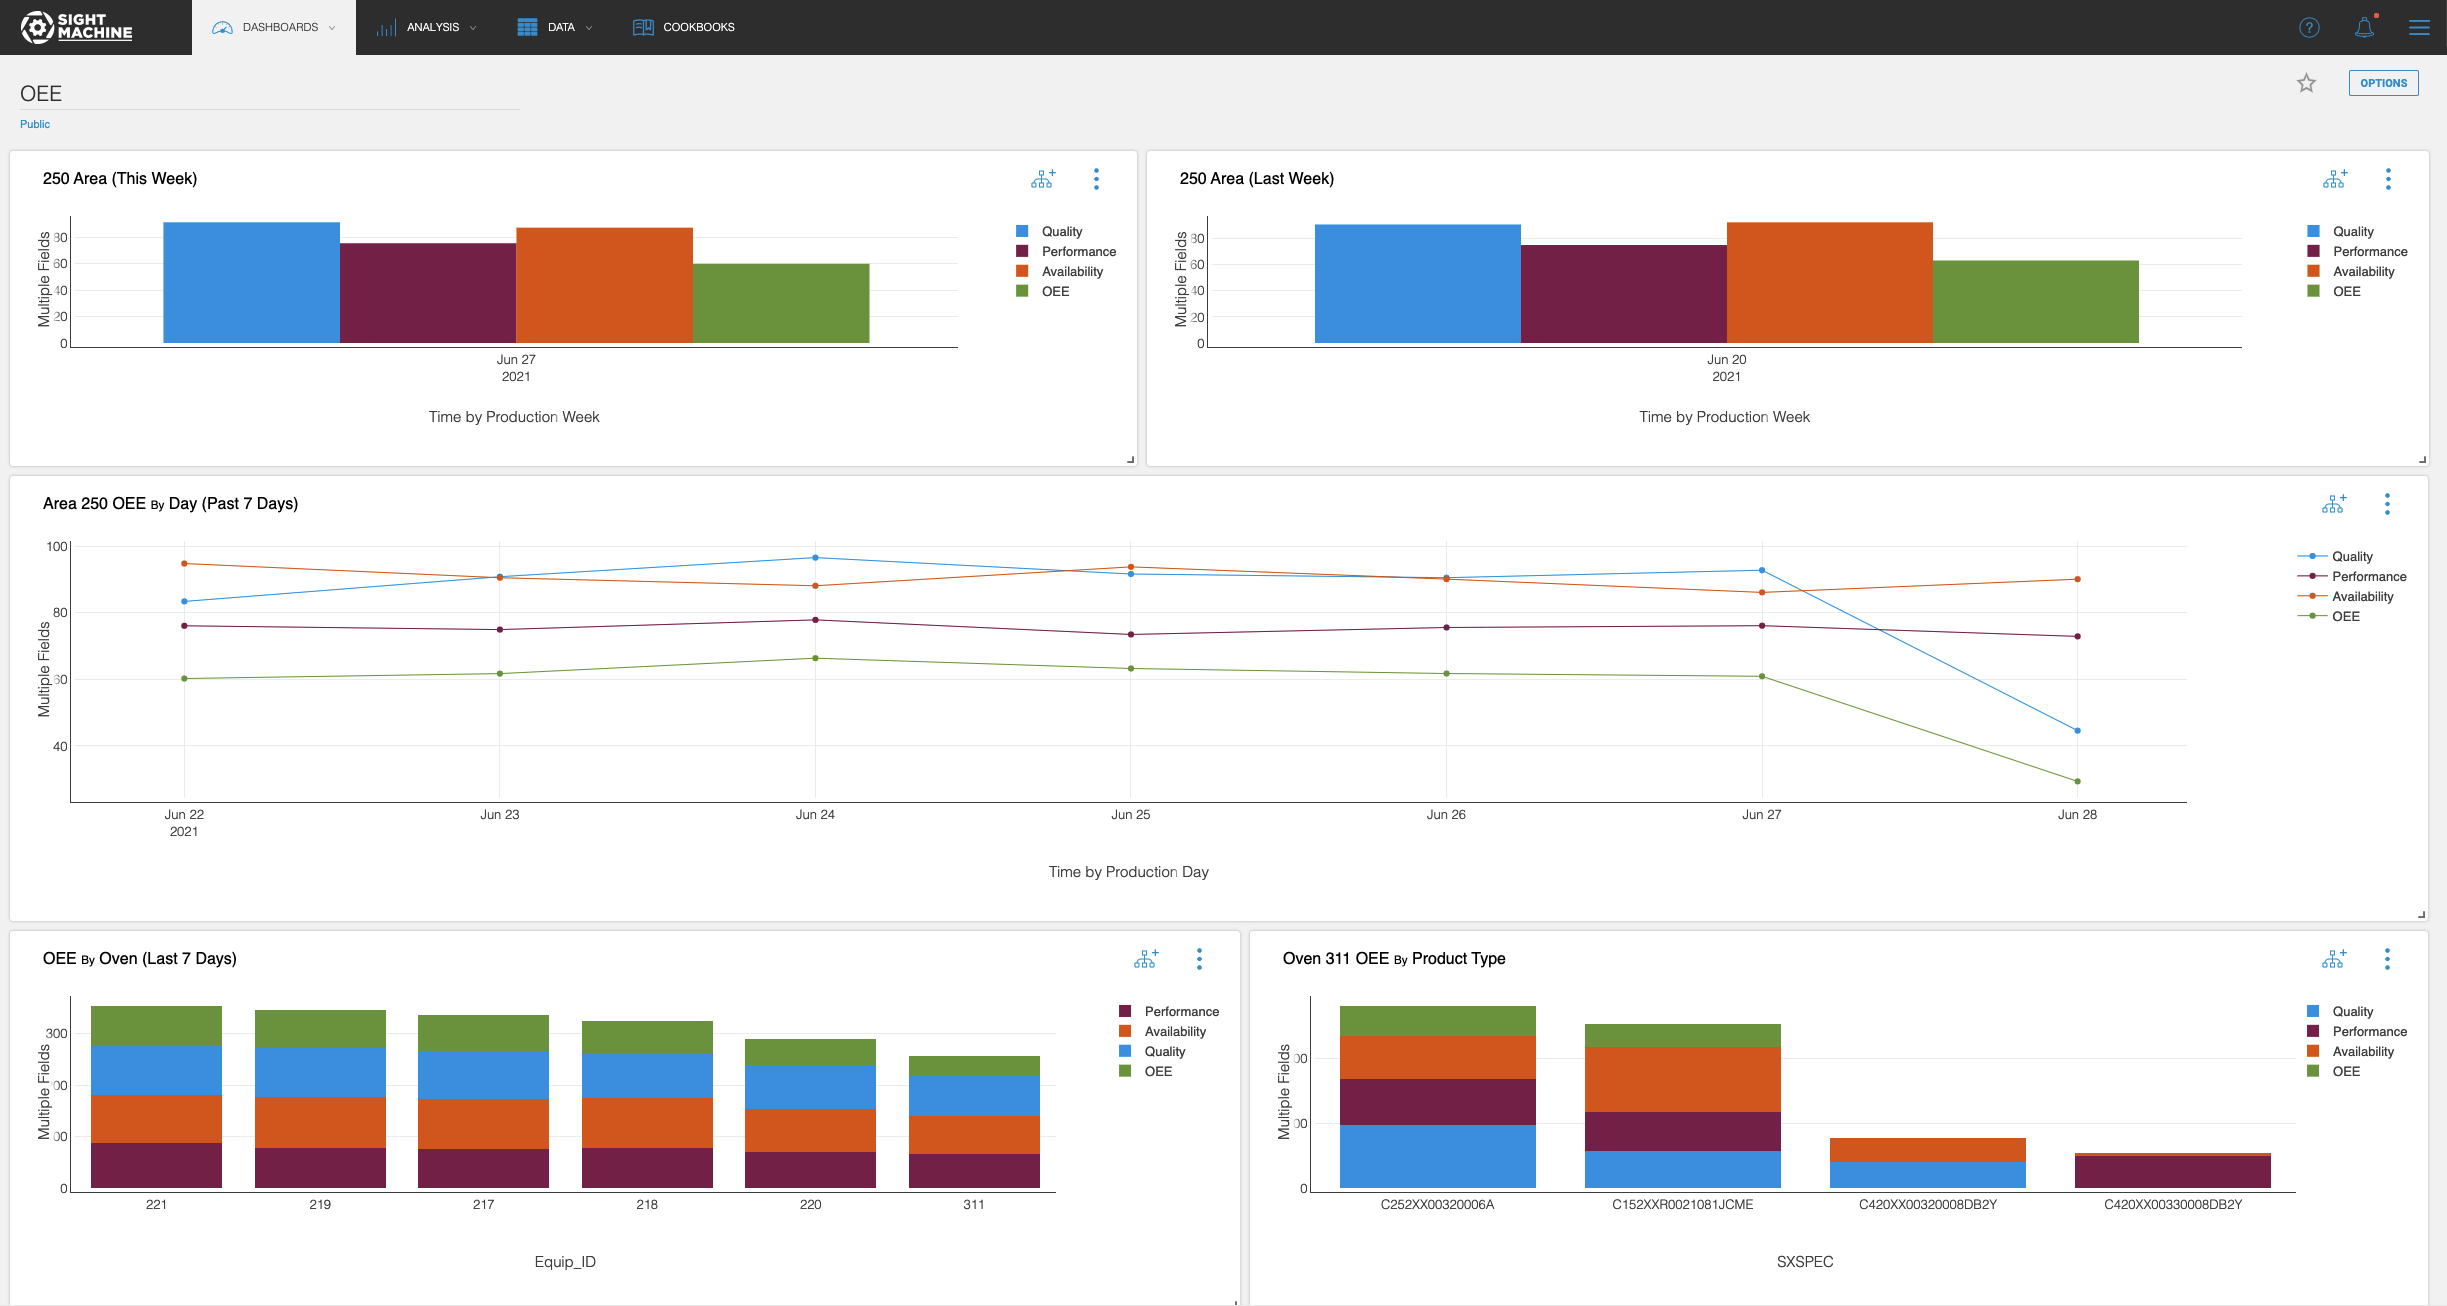Click the C152XXR0021081JCME stacked bar

1682,1106
